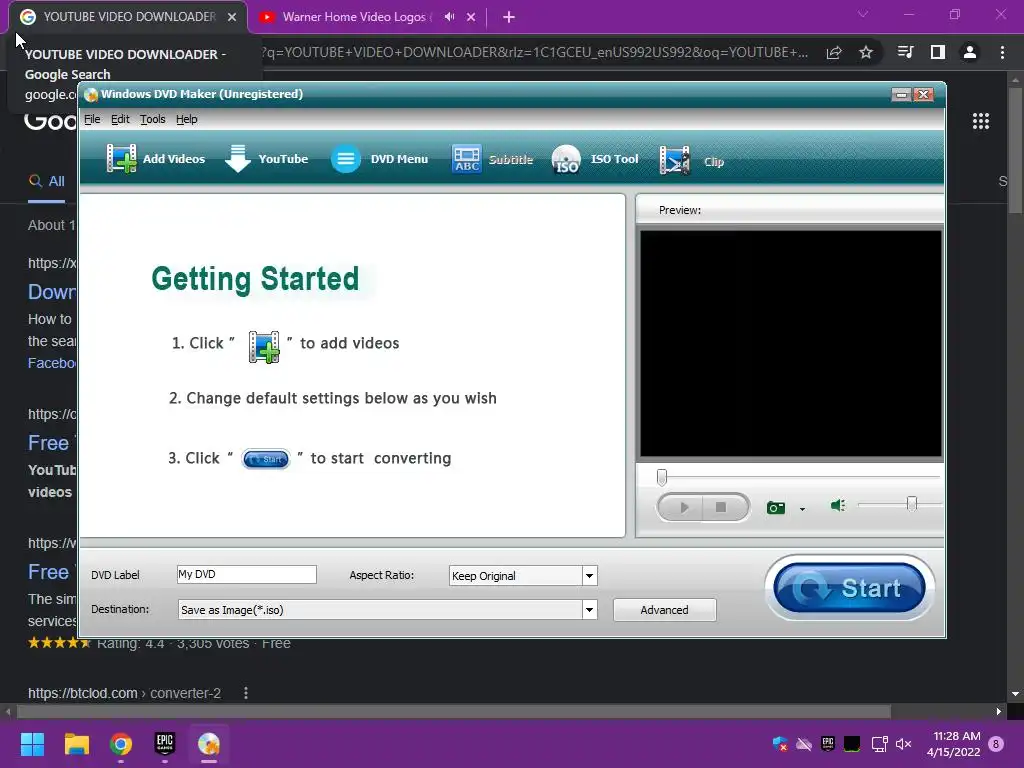Toggle the Chrome side panel icon
The width and height of the screenshot is (1024, 768).
point(938,52)
